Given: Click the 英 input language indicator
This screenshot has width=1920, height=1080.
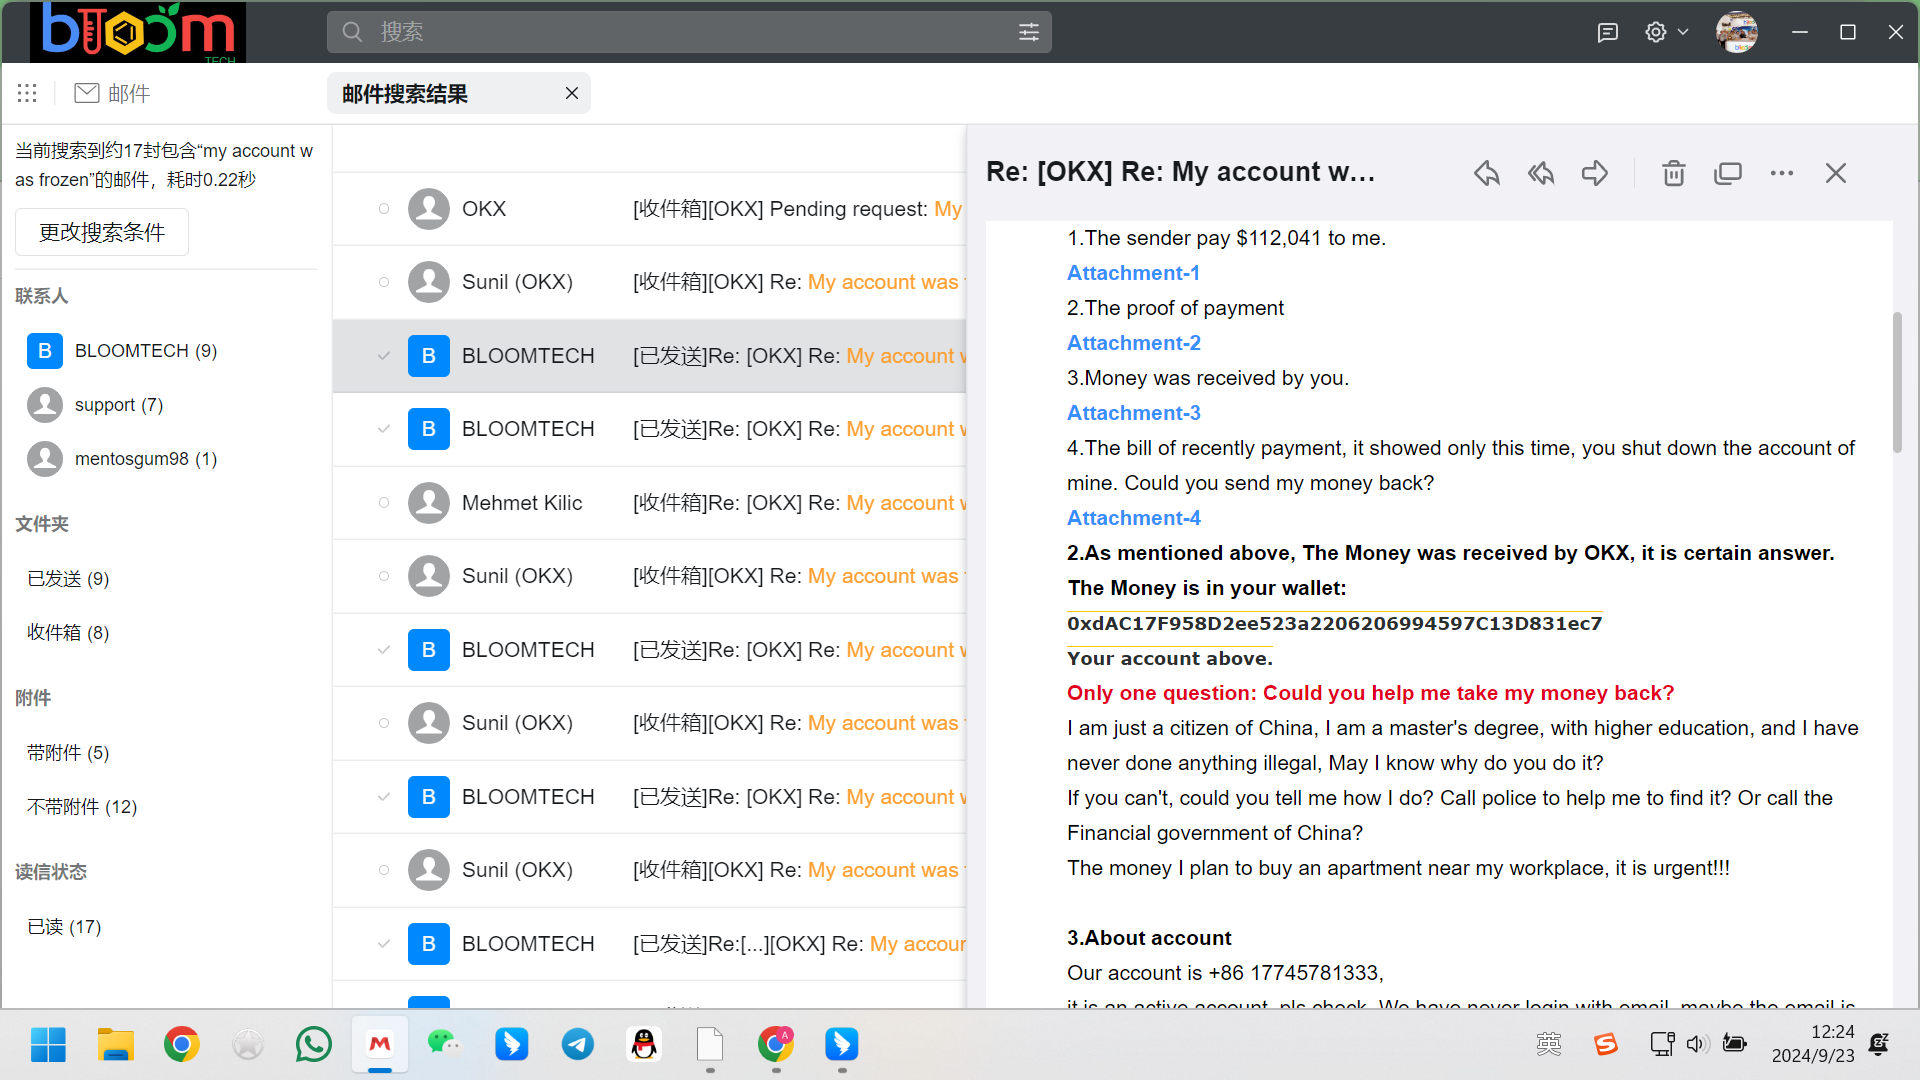Looking at the screenshot, I should click(x=1549, y=1045).
